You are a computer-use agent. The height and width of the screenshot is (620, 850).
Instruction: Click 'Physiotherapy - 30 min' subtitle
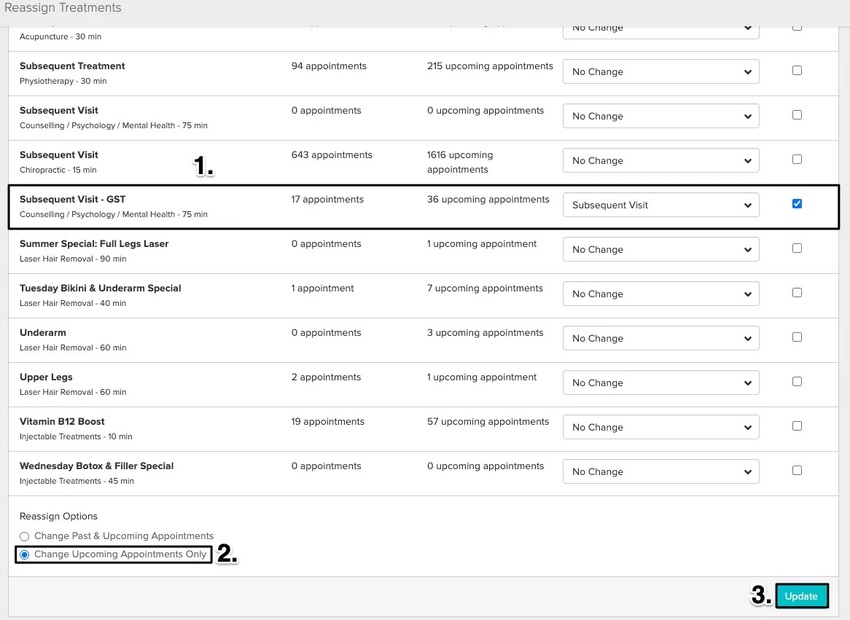[63, 81]
